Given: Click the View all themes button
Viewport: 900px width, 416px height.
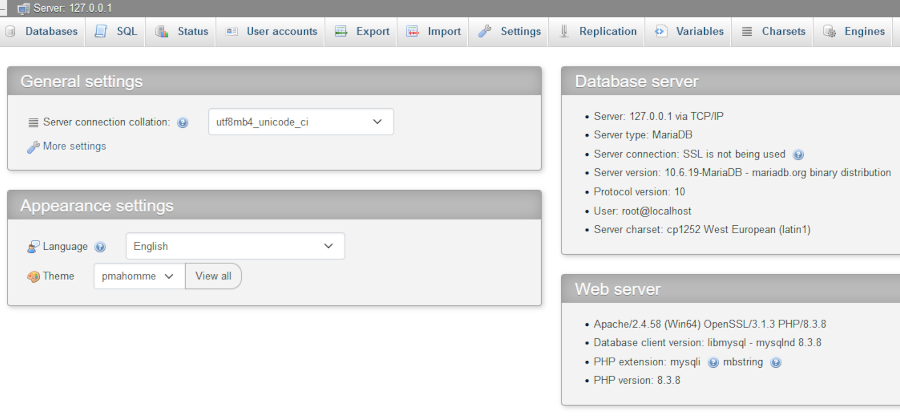Looking at the screenshot, I should 214,276.
